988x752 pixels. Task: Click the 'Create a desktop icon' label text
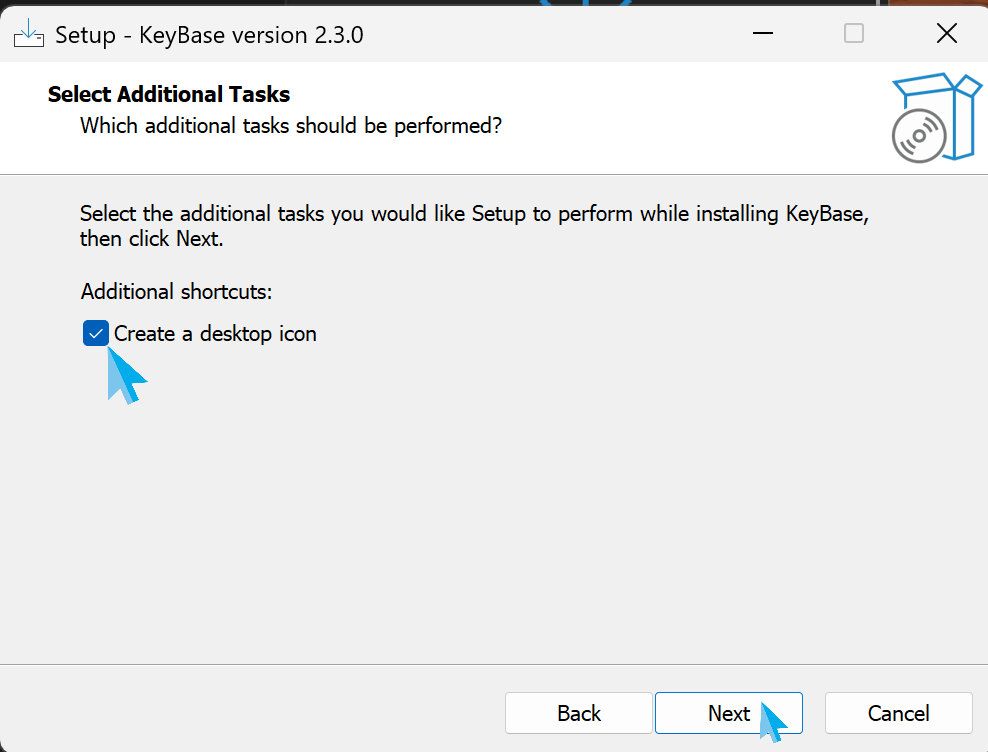215,334
